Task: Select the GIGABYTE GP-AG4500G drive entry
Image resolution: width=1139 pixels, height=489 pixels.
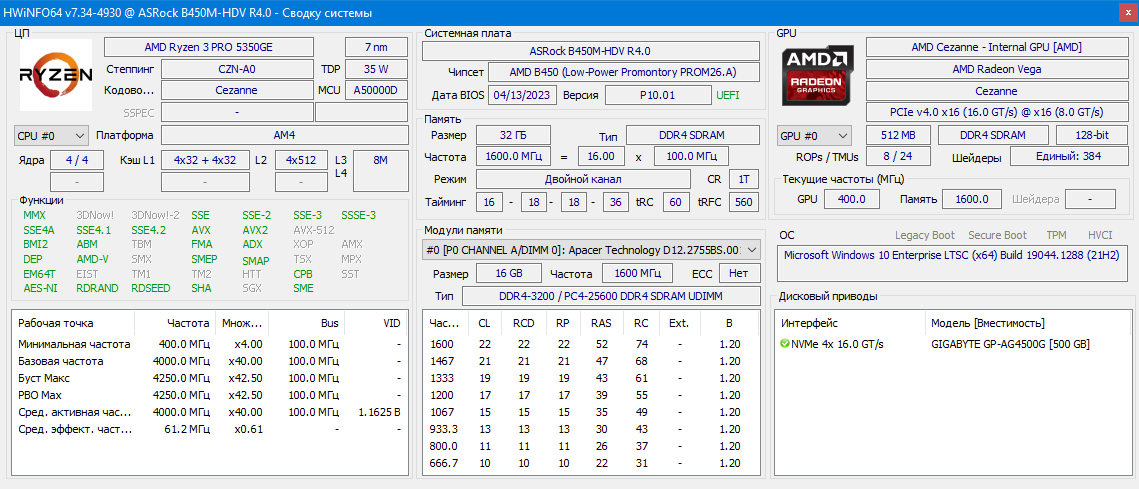Action: [1010, 344]
